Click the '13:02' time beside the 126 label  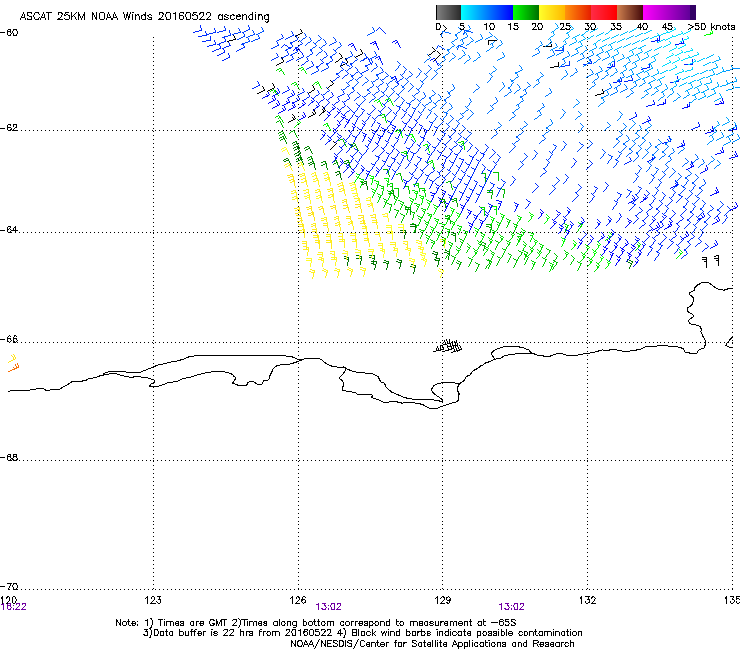[x=328, y=607]
